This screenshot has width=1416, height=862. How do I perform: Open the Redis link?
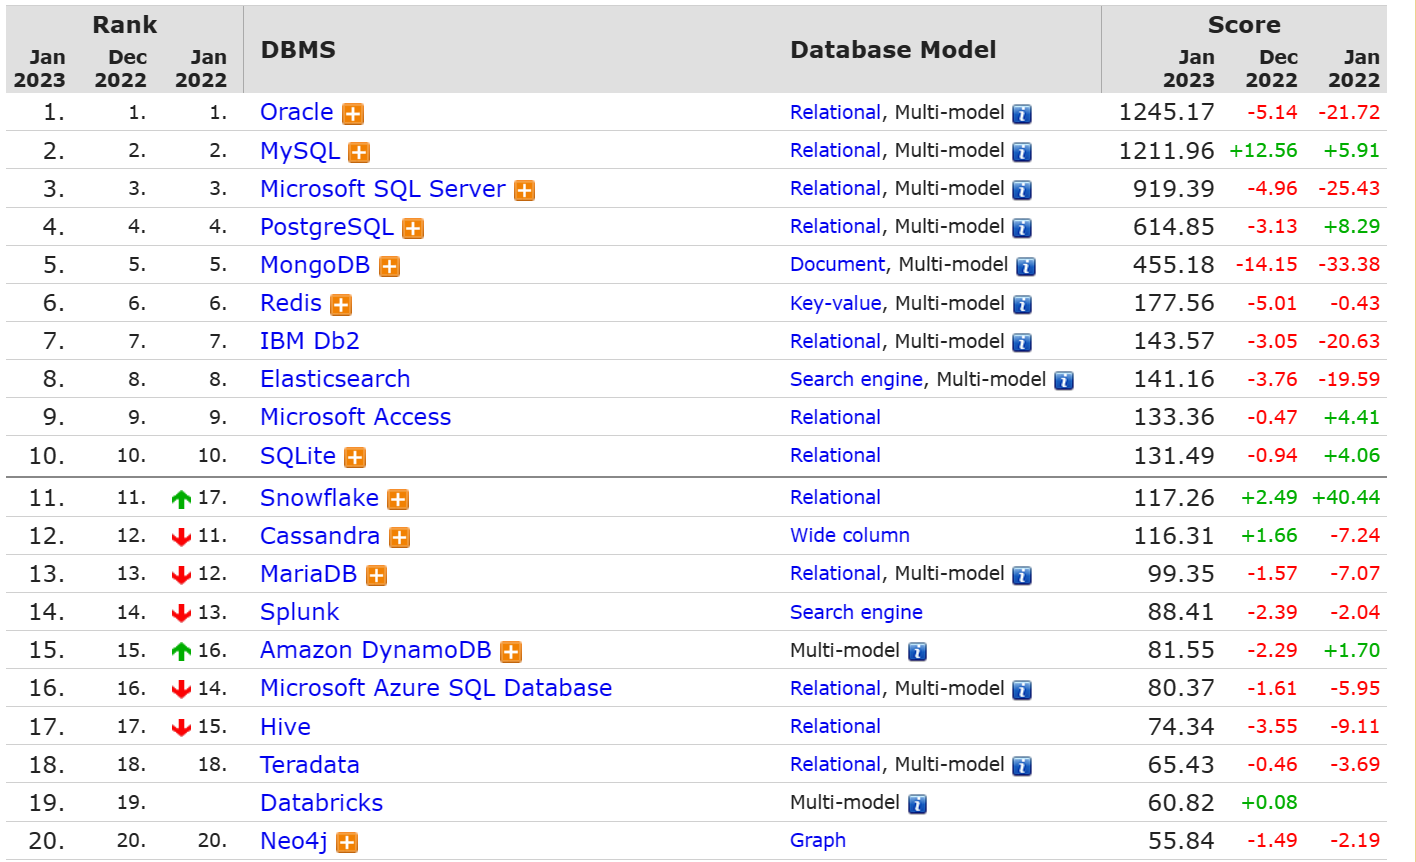pyautogui.click(x=291, y=303)
